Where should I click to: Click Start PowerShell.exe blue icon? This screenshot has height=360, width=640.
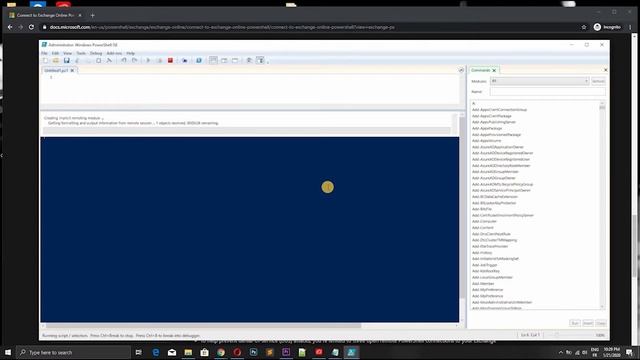click(x=199, y=60)
